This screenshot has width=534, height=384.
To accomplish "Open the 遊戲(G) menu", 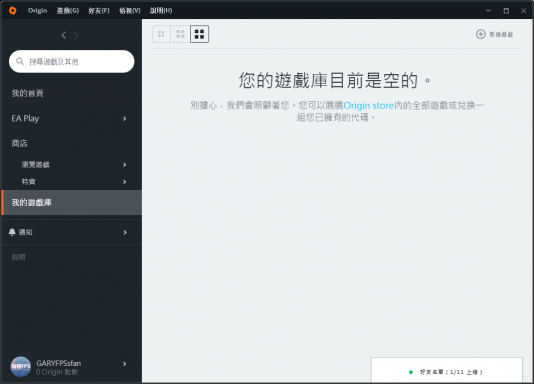I will 68,11.
